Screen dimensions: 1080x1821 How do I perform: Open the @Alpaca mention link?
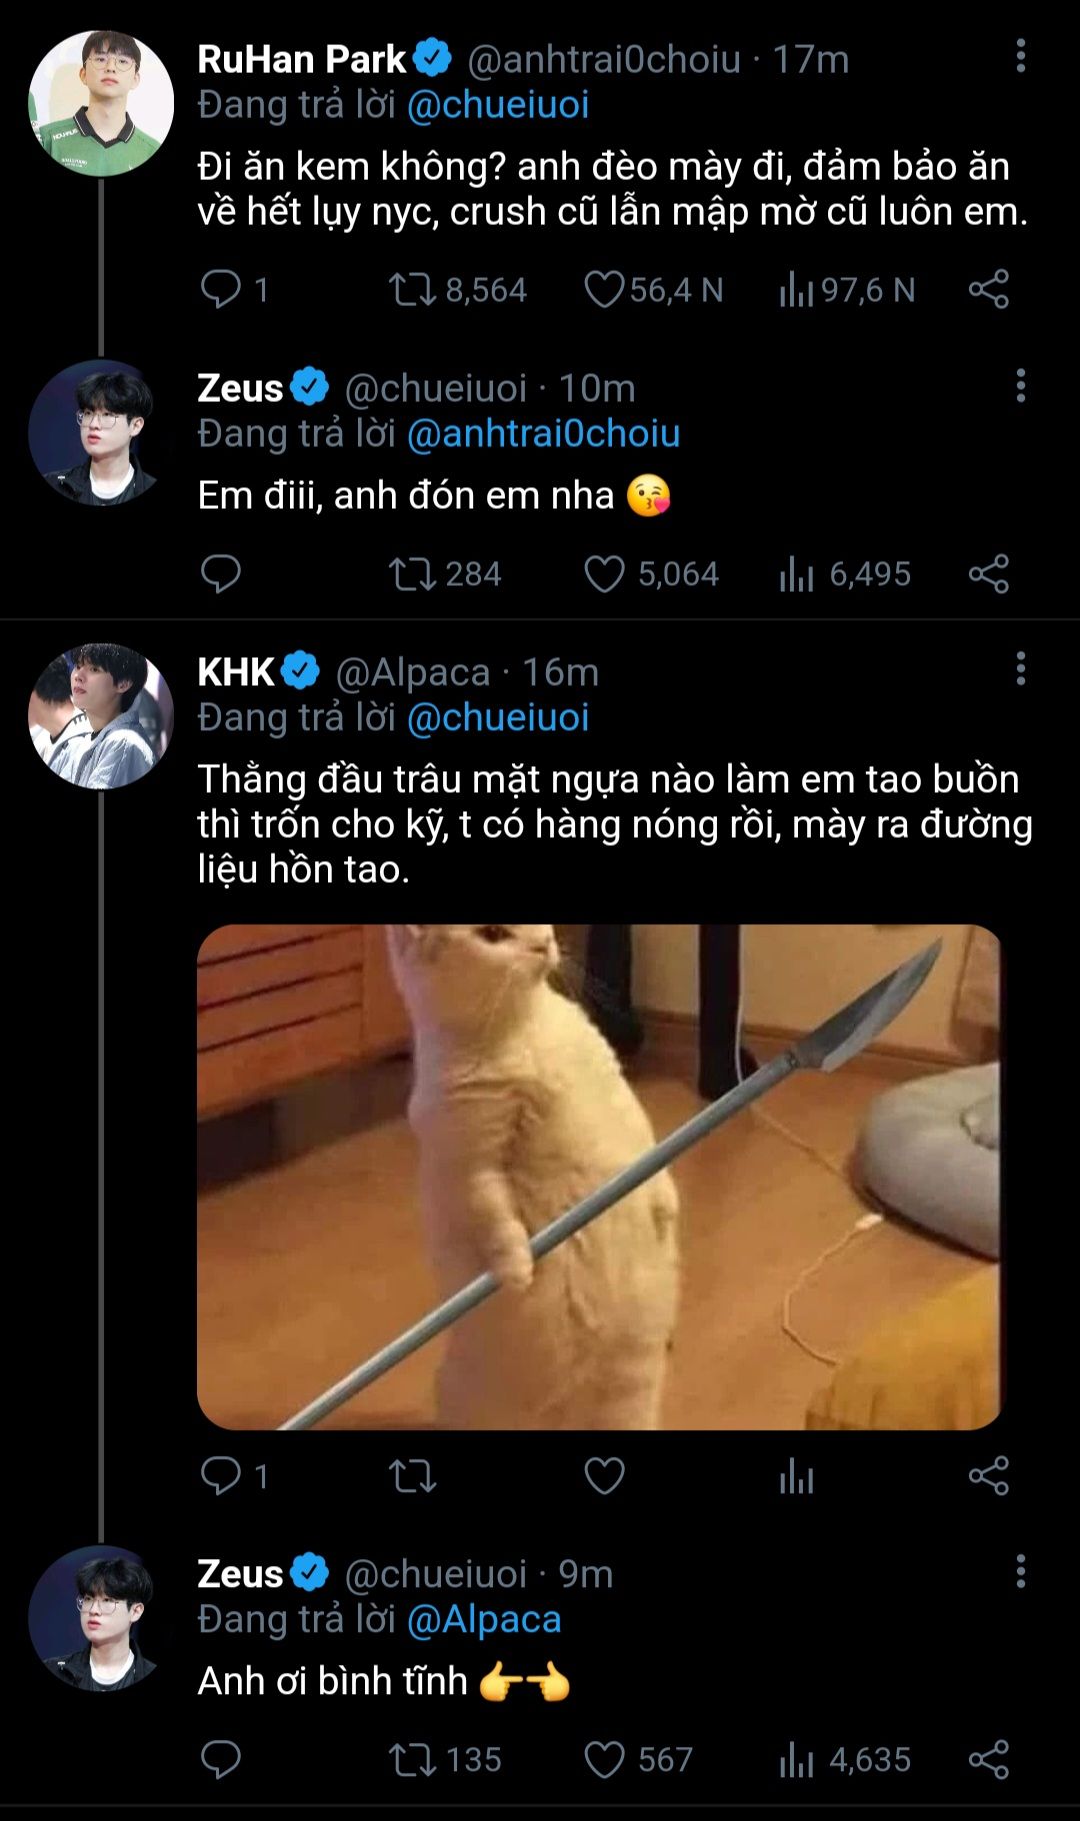tap(484, 1620)
